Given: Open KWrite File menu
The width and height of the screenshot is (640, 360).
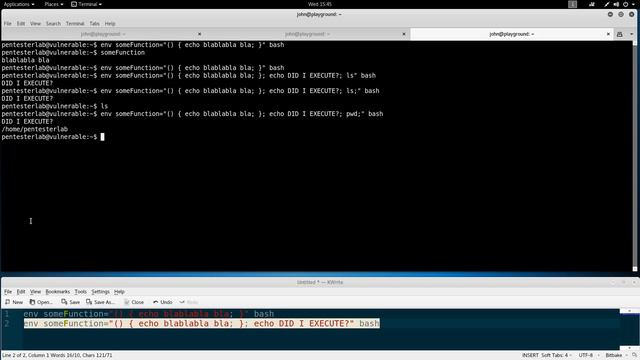Looking at the screenshot, I should pyautogui.click(x=8, y=292).
